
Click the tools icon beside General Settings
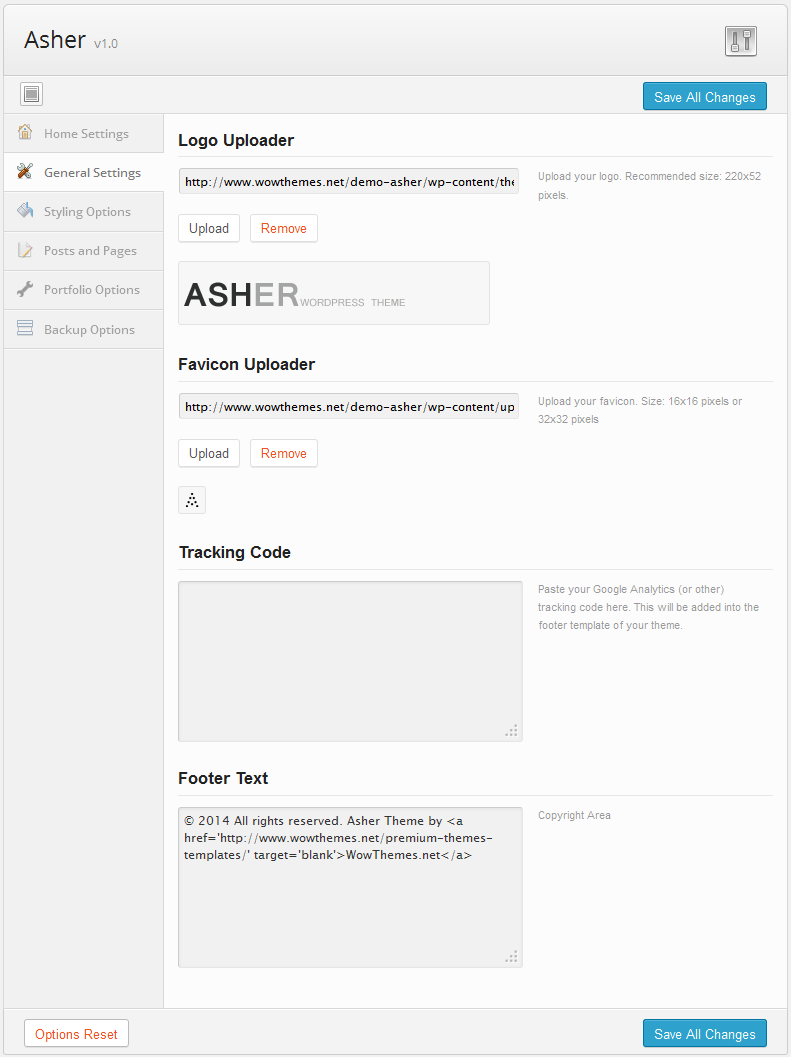point(25,171)
